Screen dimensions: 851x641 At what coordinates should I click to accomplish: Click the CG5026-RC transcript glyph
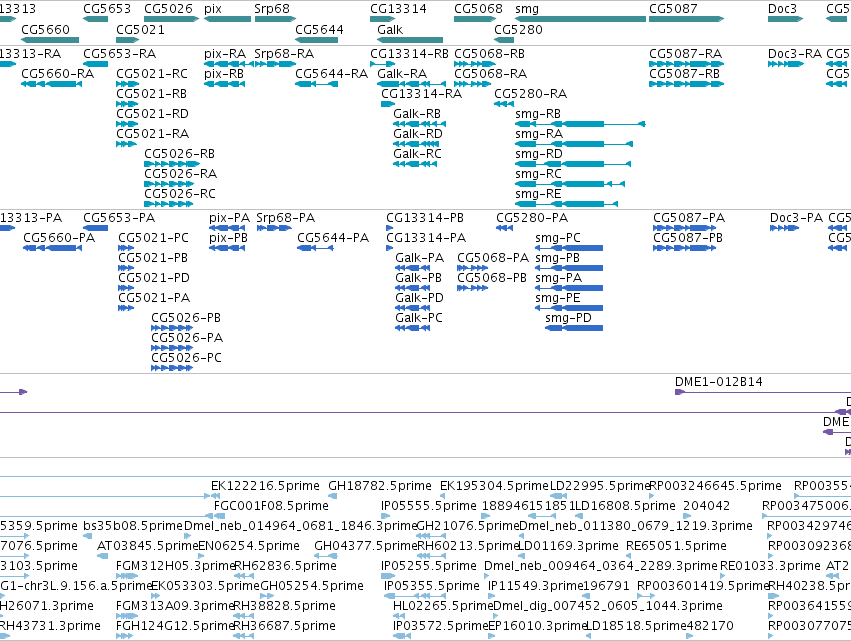pyautogui.click(x=169, y=204)
